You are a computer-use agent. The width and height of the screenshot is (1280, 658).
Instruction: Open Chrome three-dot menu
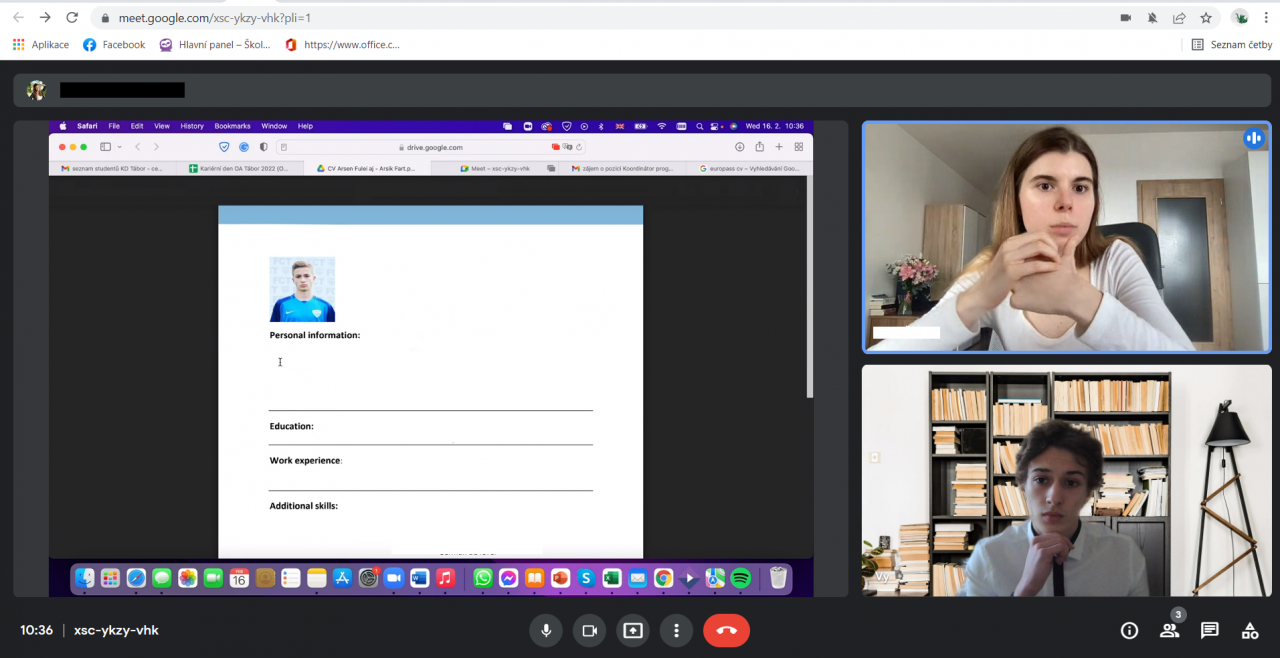tap(1266, 18)
